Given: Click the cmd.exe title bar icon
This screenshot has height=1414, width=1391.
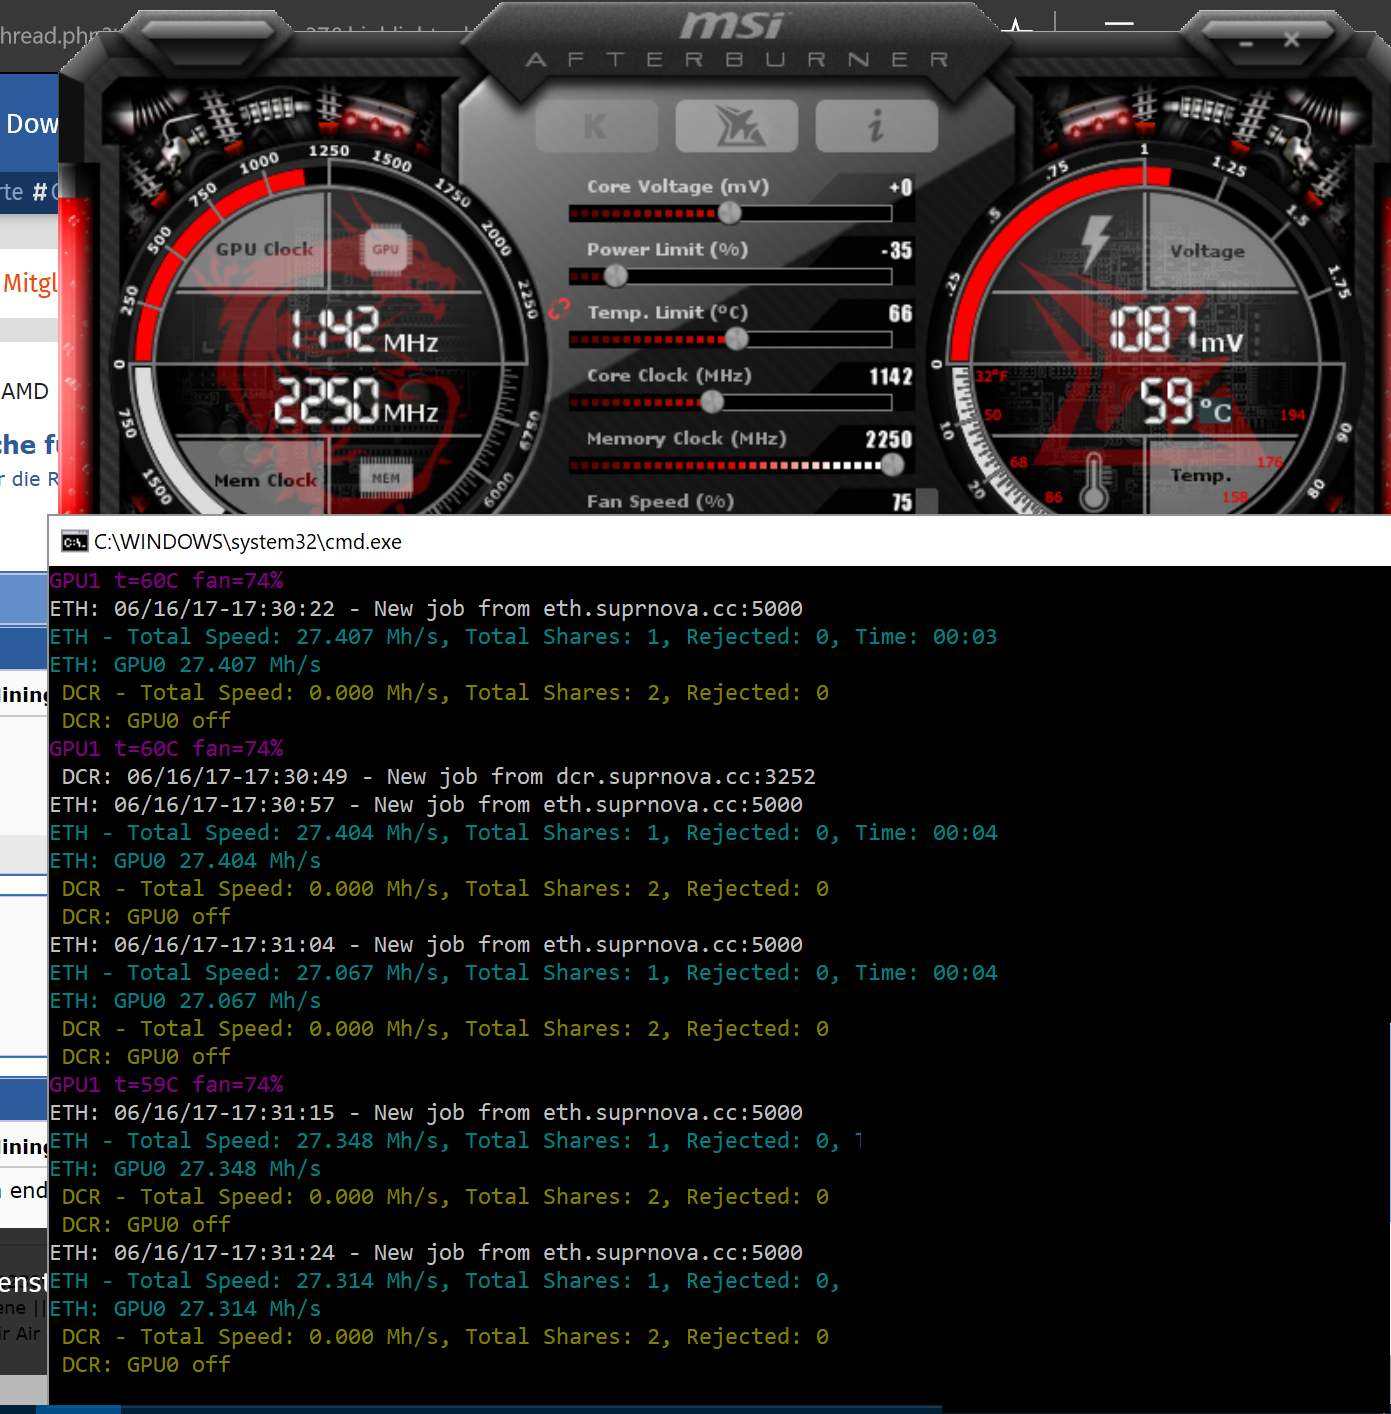Looking at the screenshot, I should pyautogui.click(x=74, y=542).
